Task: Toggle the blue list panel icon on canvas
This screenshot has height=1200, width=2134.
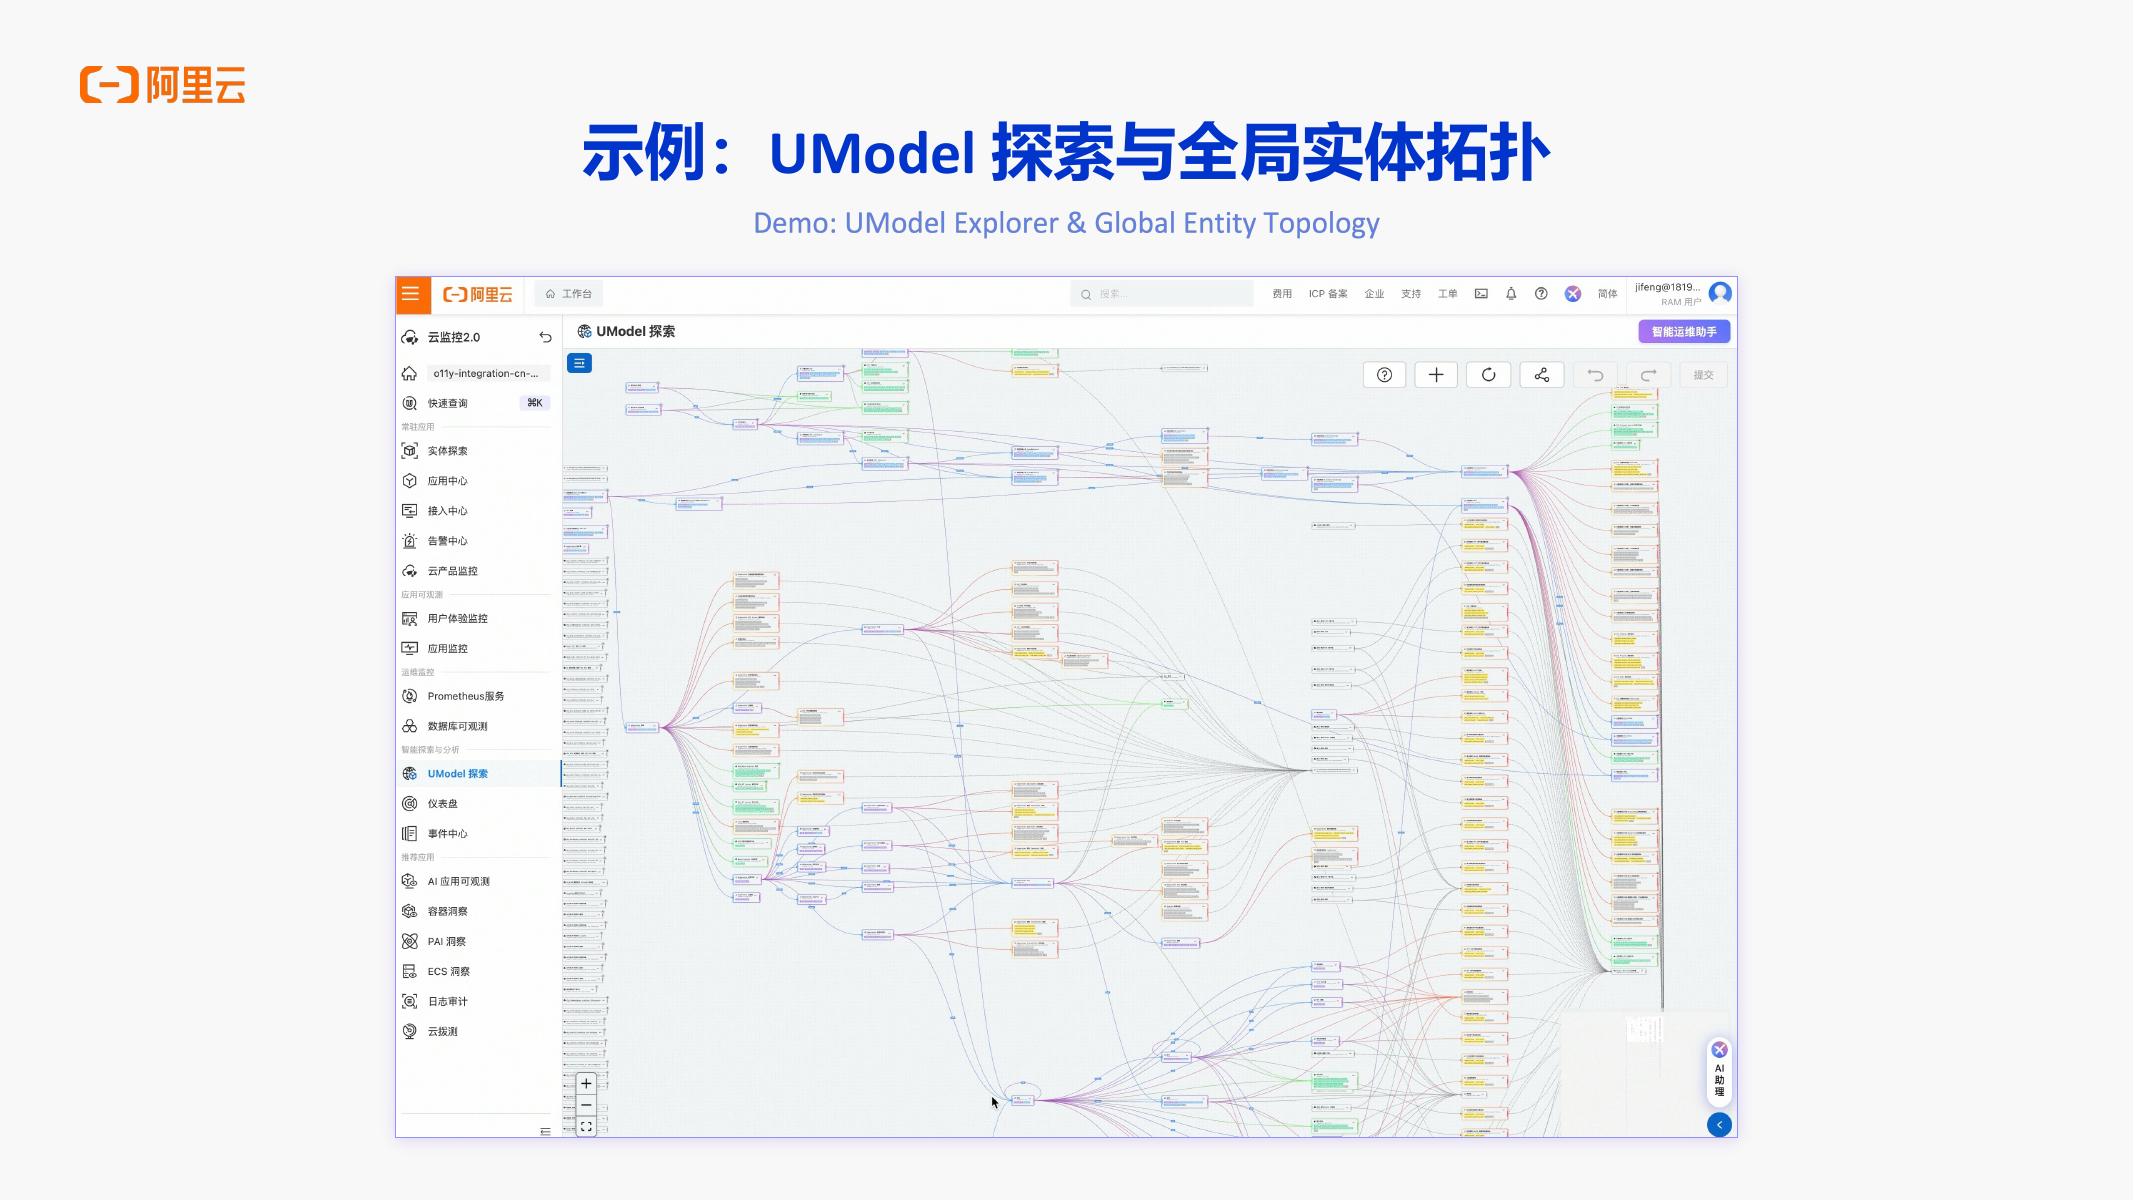Action: [x=579, y=364]
